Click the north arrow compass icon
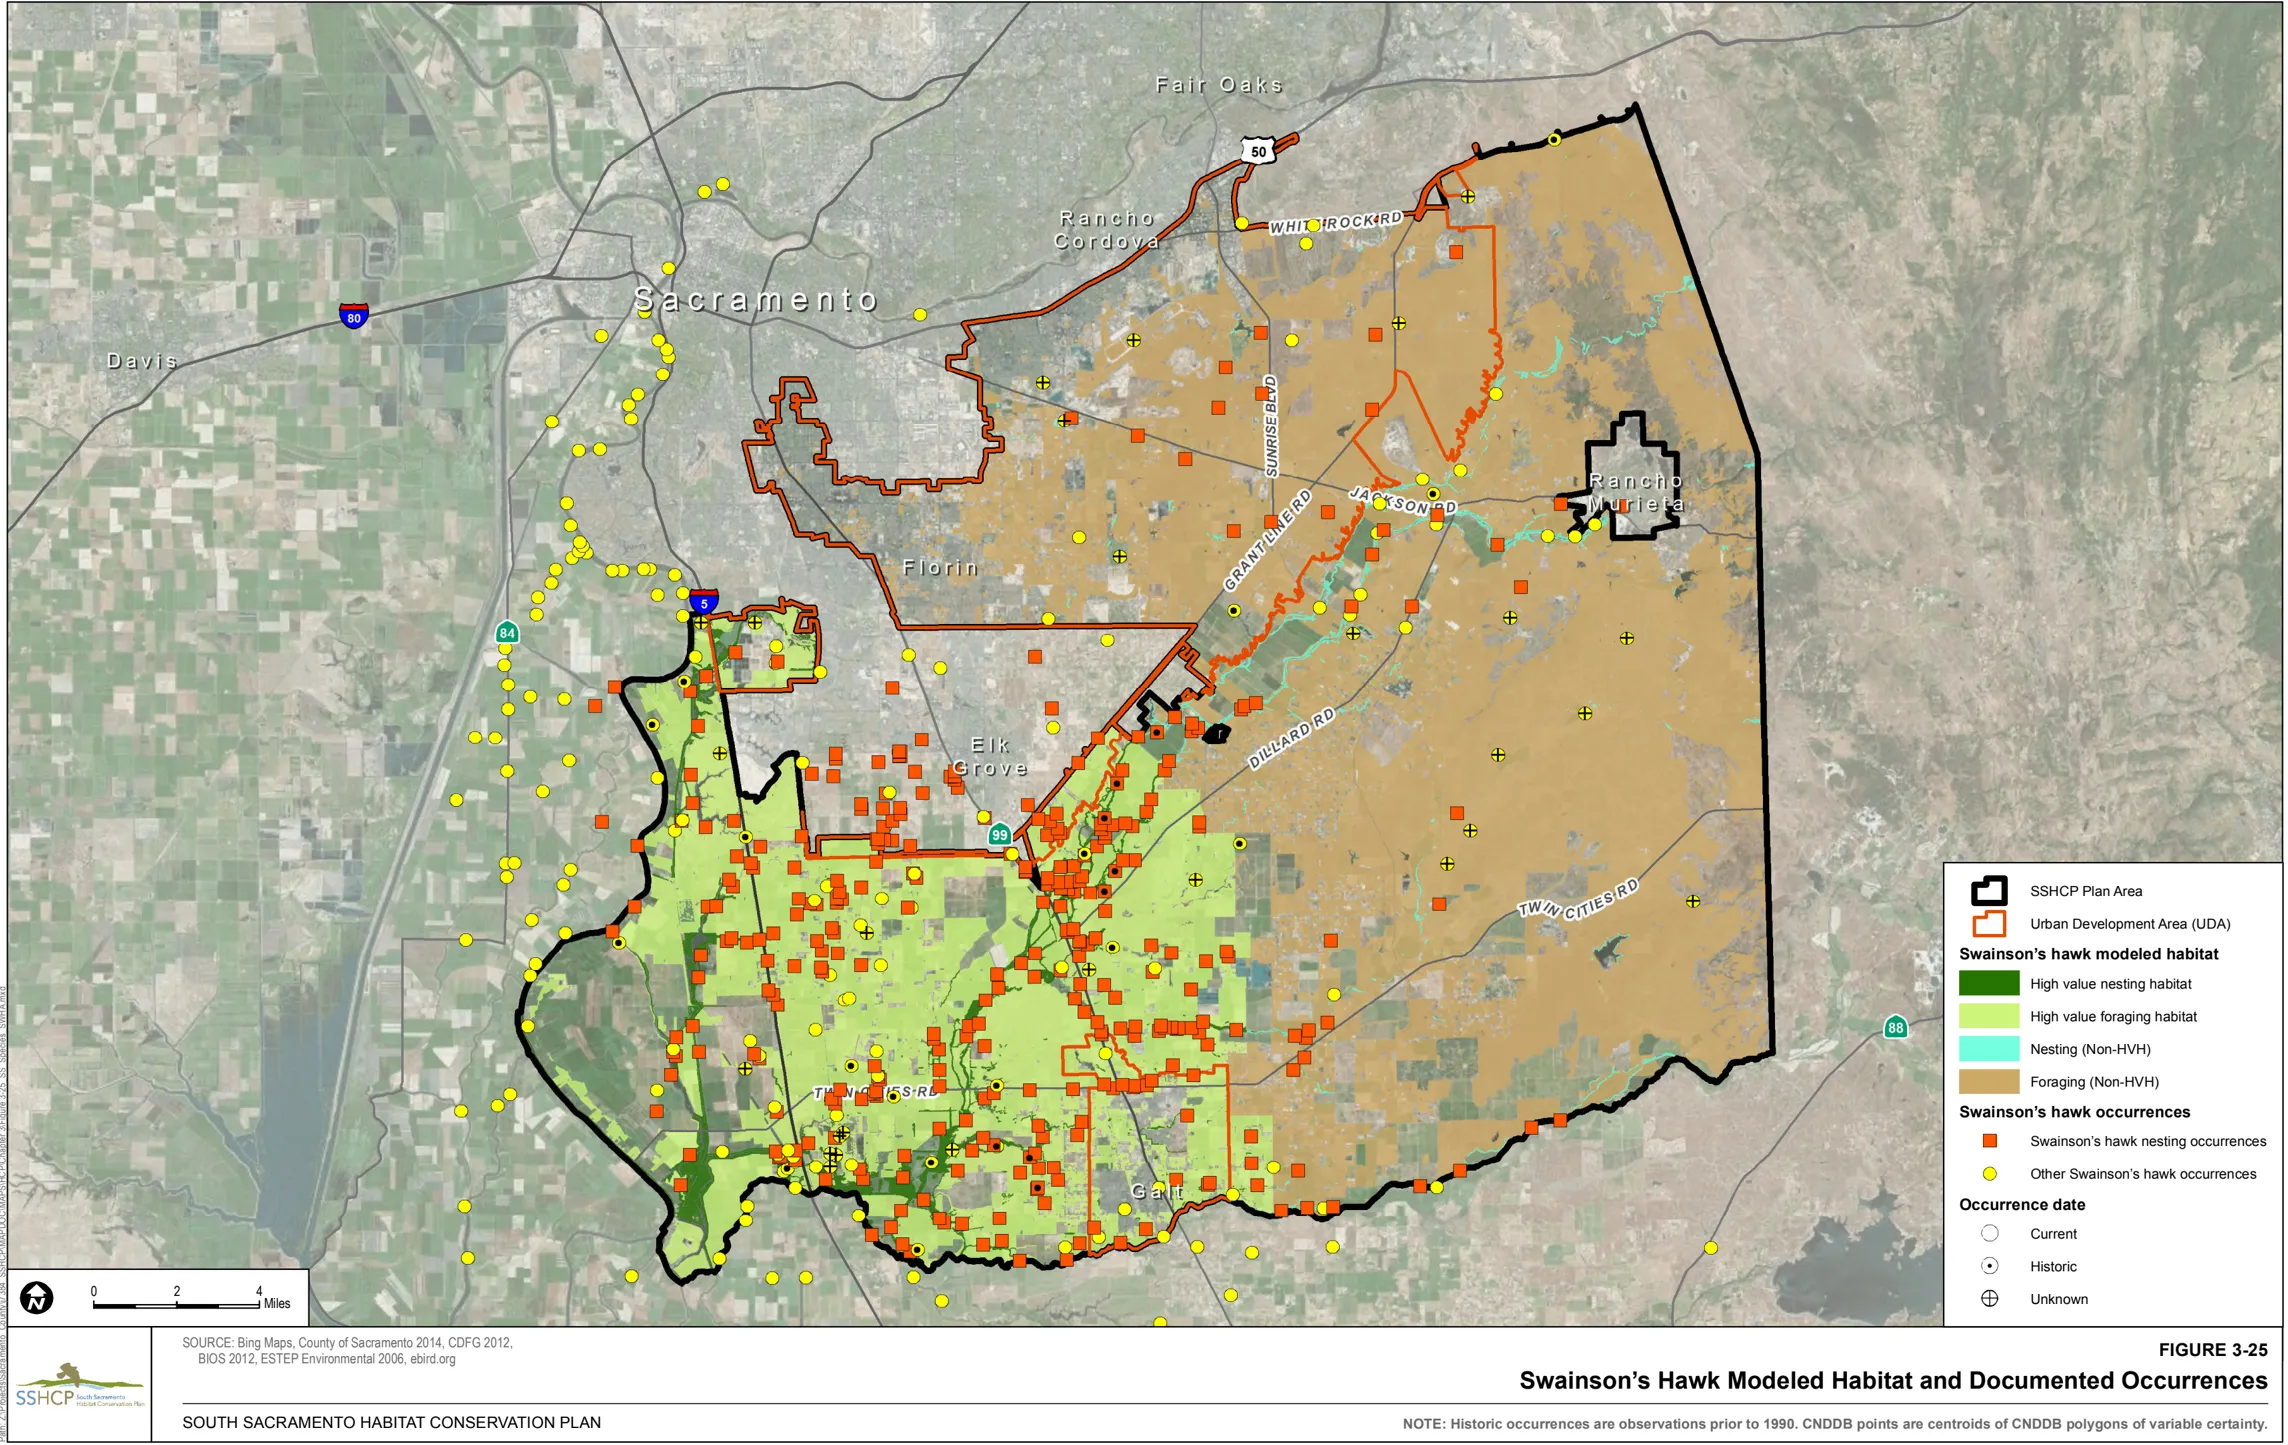This screenshot has width=2288, height=1445. (37, 1299)
